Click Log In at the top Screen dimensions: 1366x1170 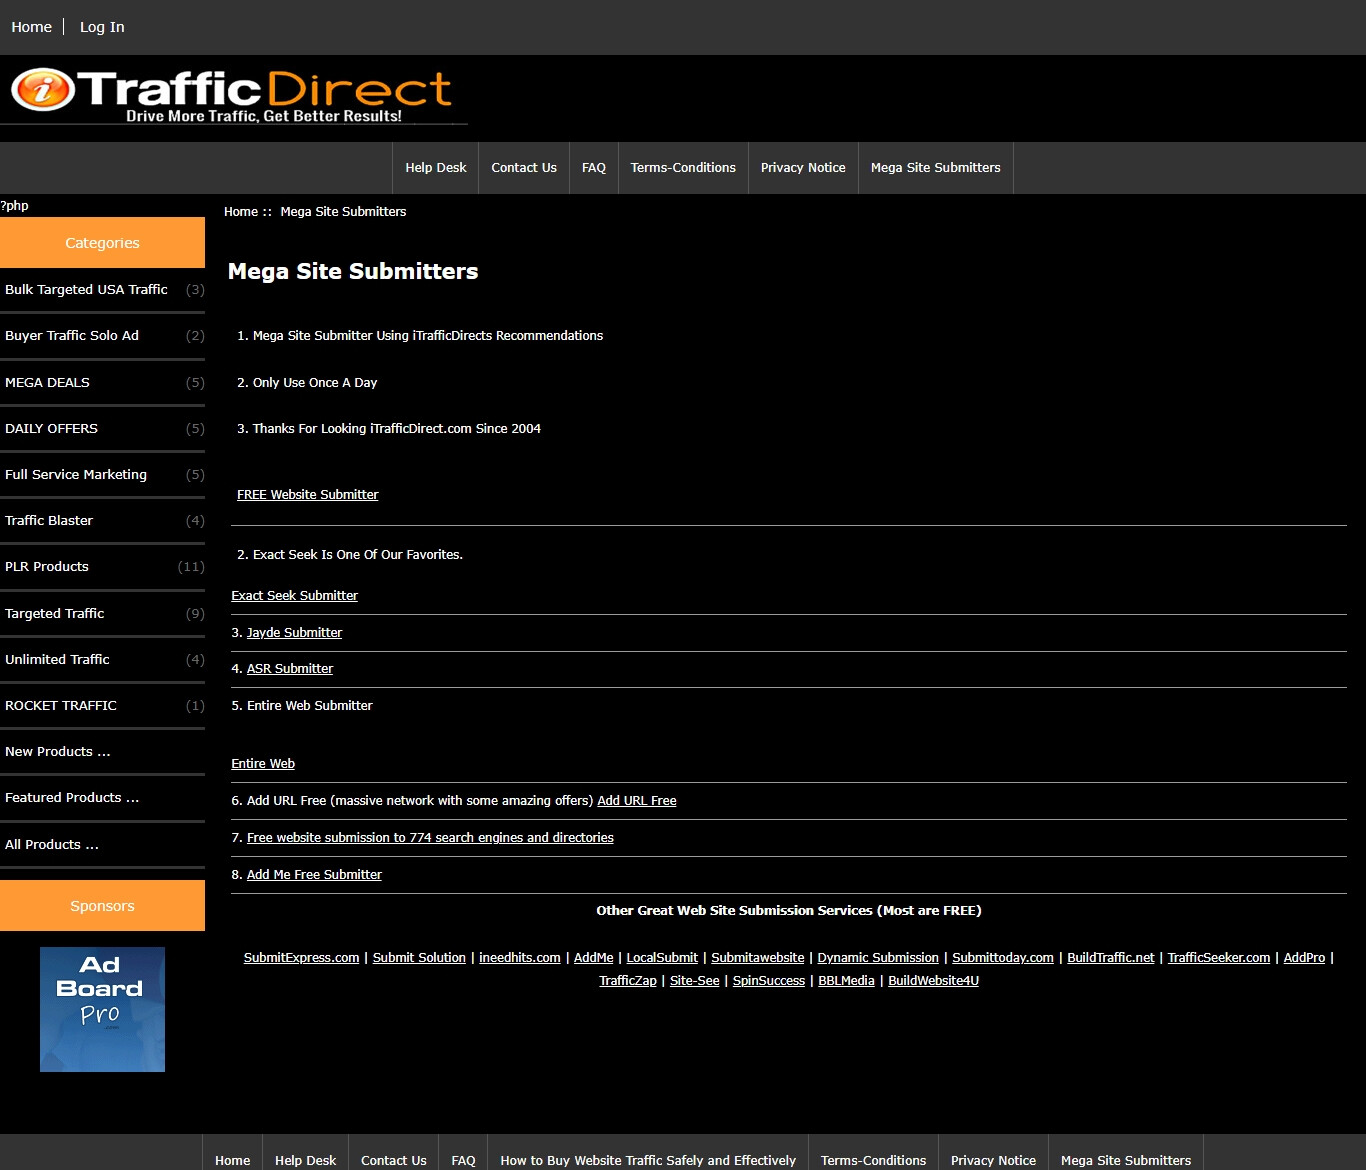point(102,27)
